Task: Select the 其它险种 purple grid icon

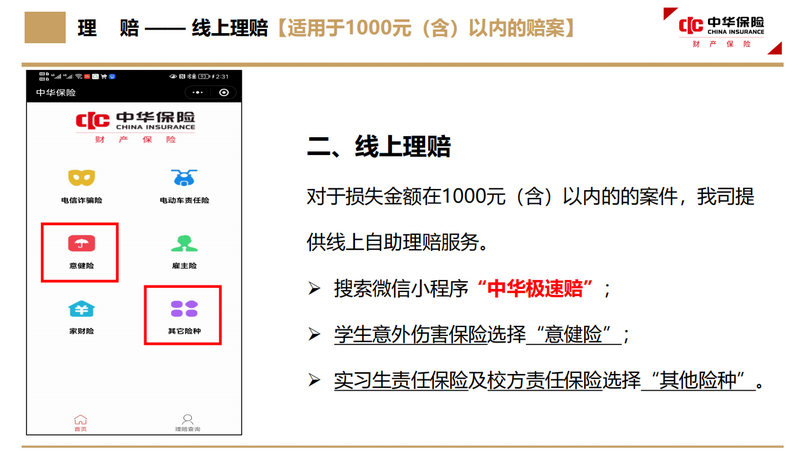Action: click(x=184, y=309)
